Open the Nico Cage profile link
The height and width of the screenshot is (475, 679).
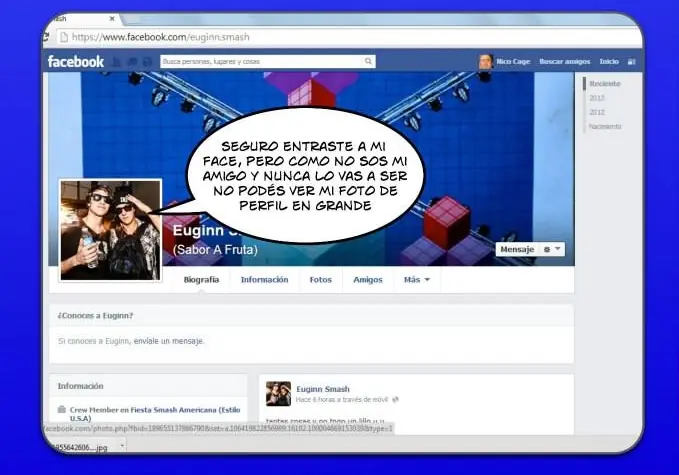[513, 61]
